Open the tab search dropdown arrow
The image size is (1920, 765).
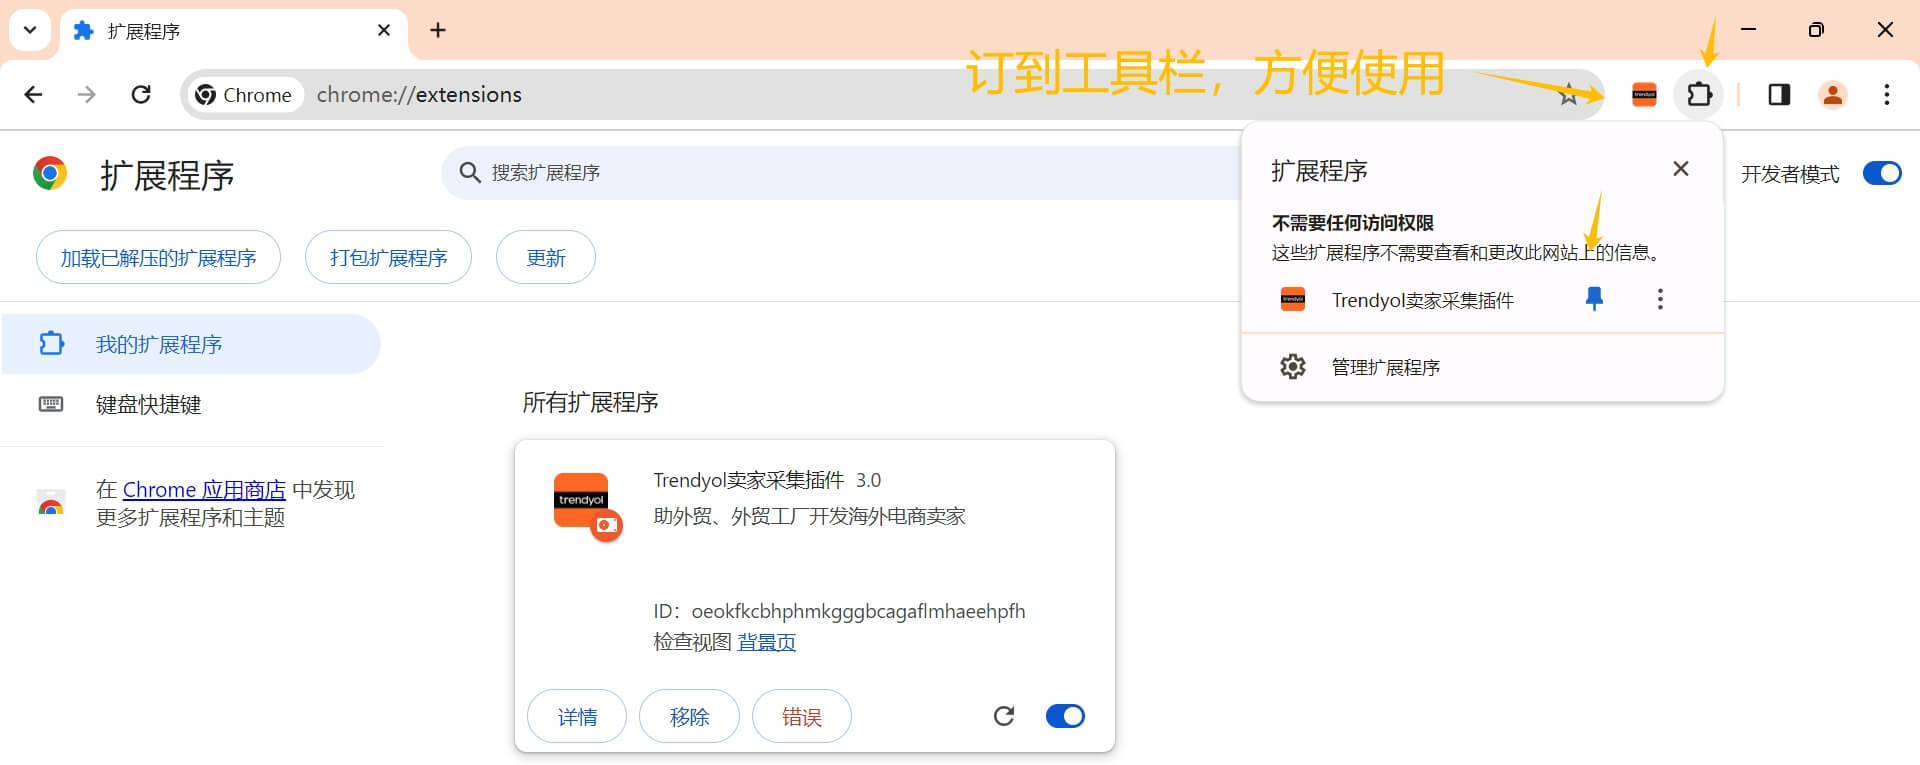tap(30, 30)
